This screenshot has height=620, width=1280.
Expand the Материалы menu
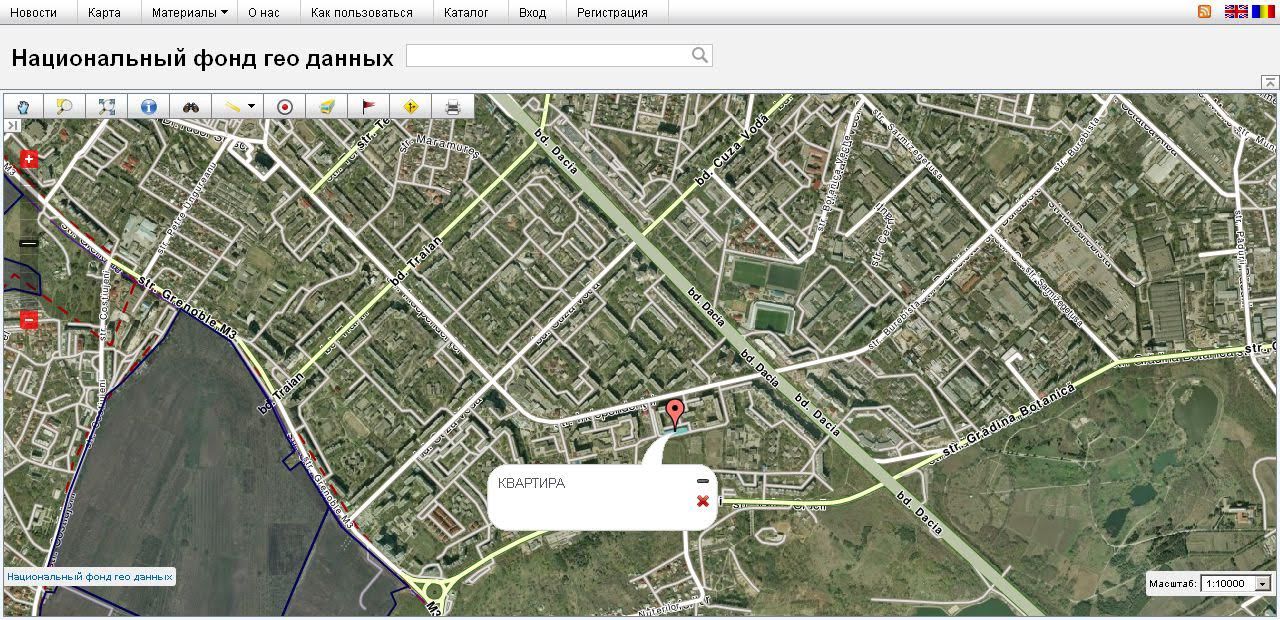[189, 13]
